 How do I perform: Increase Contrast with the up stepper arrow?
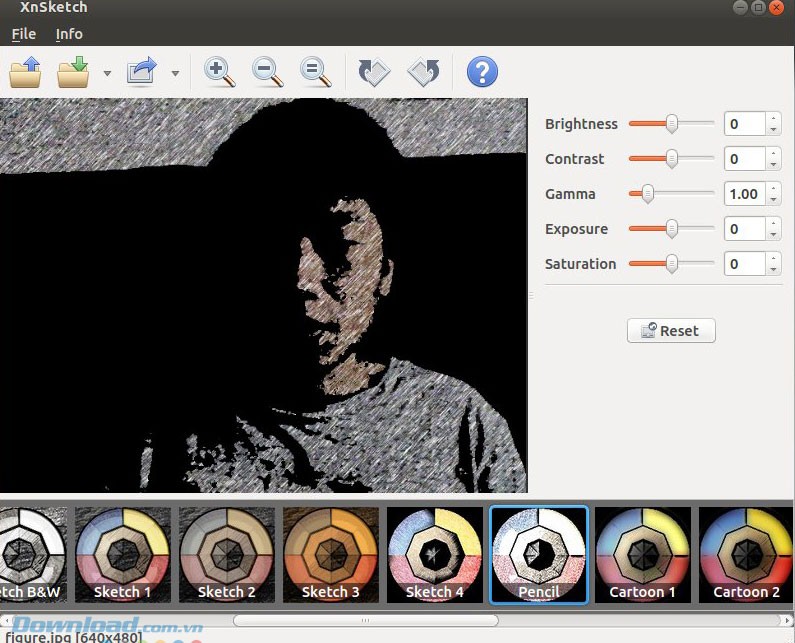(773, 153)
